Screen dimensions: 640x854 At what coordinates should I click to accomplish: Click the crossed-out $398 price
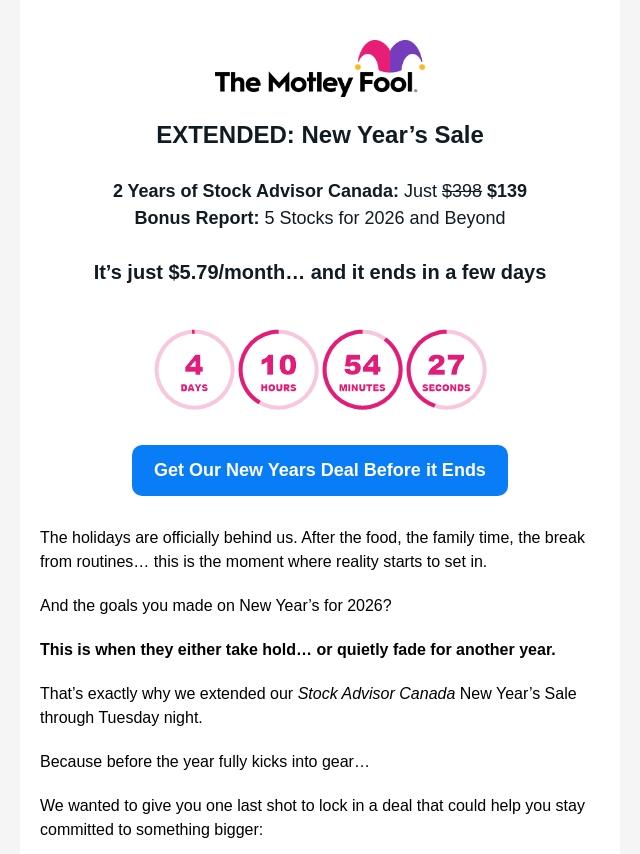click(462, 191)
